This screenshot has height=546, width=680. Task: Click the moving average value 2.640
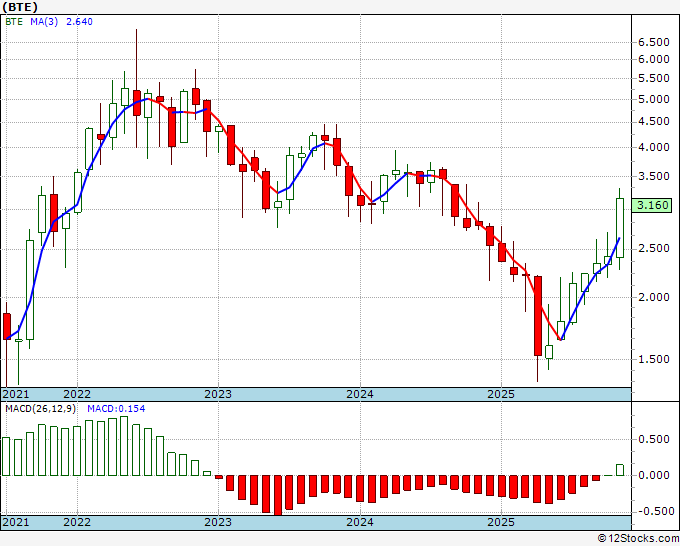click(x=79, y=22)
